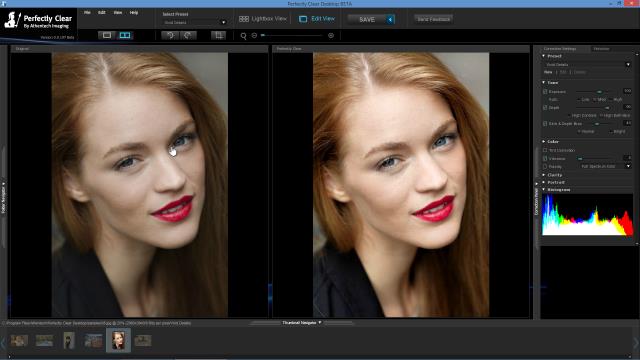This screenshot has height=360, width=640.
Task: Open the Edit menu
Action: pos(102,13)
